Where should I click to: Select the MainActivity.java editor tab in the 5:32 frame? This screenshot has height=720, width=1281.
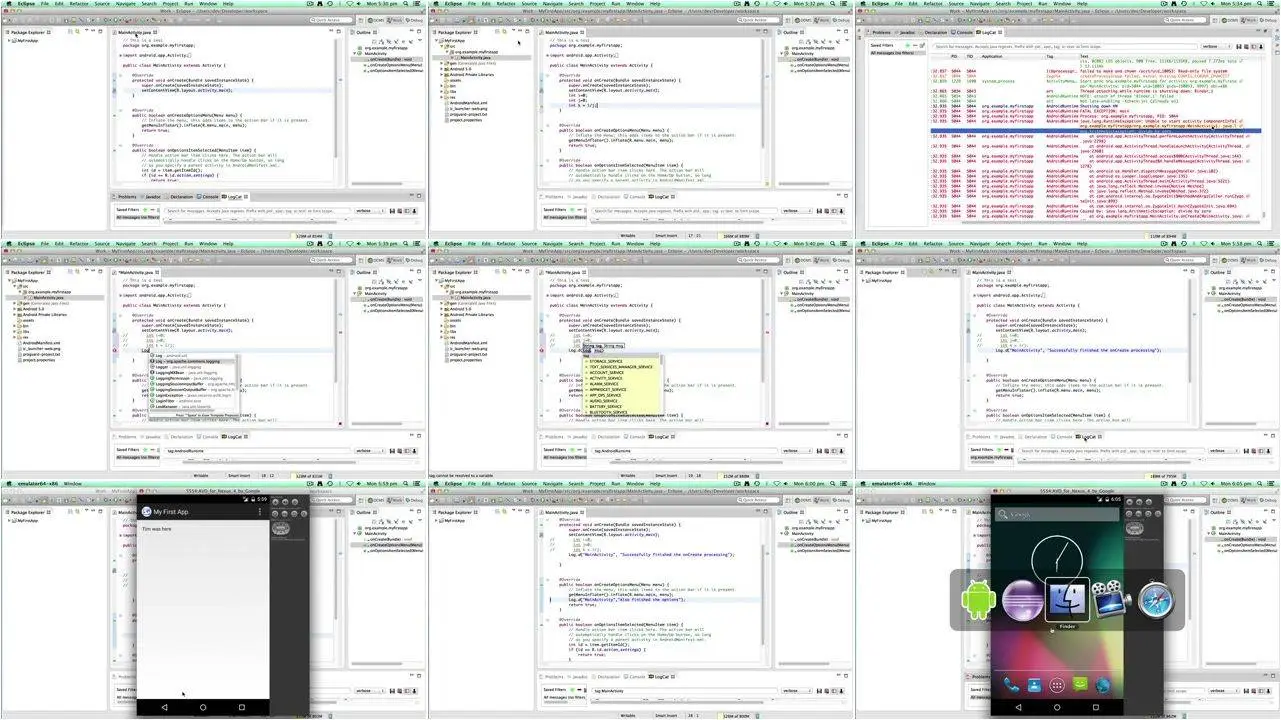click(562, 33)
